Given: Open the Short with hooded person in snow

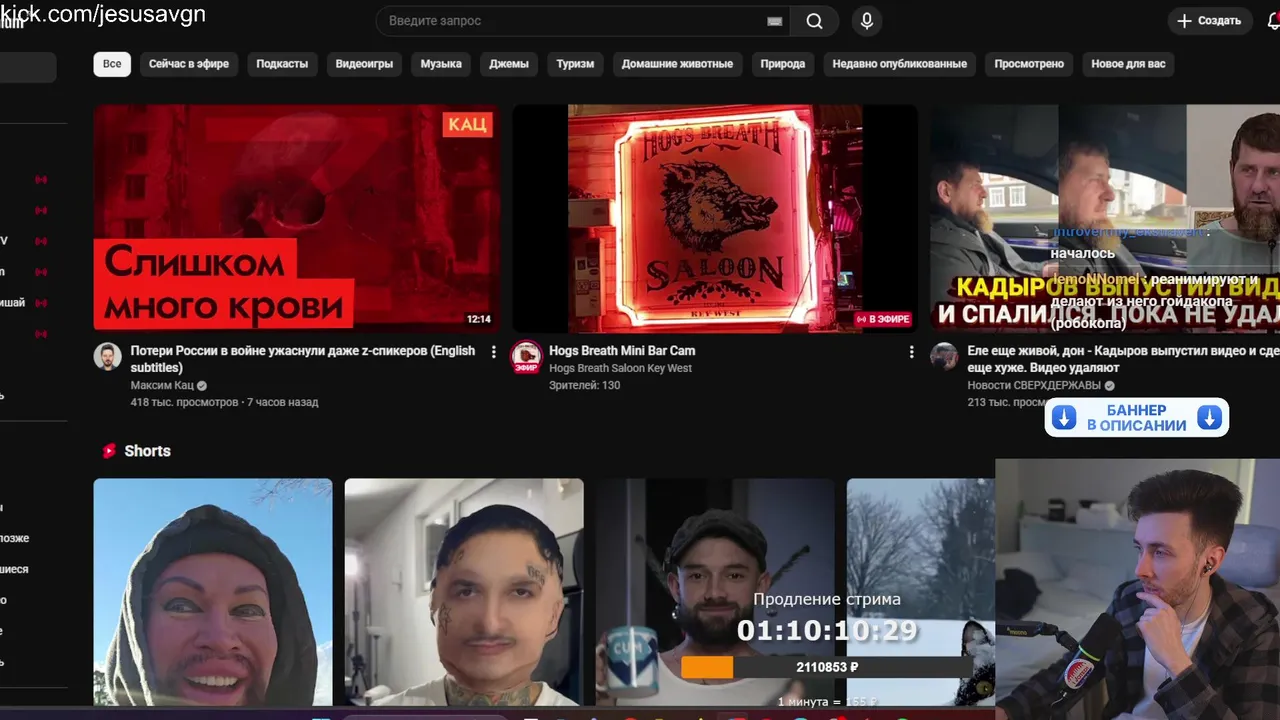Looking at the screenshot, I should click(x=213, y=592).
